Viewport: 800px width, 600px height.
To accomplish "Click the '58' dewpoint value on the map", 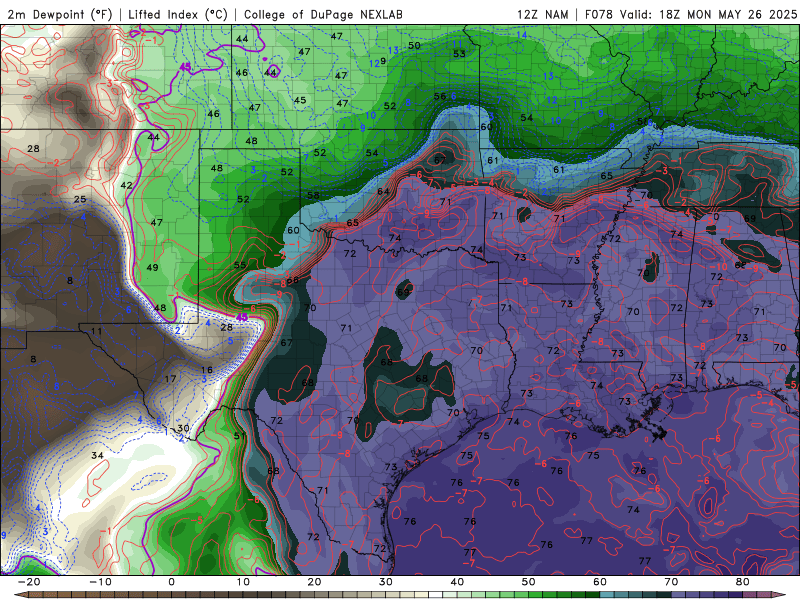I will click(x=313, y=195).
